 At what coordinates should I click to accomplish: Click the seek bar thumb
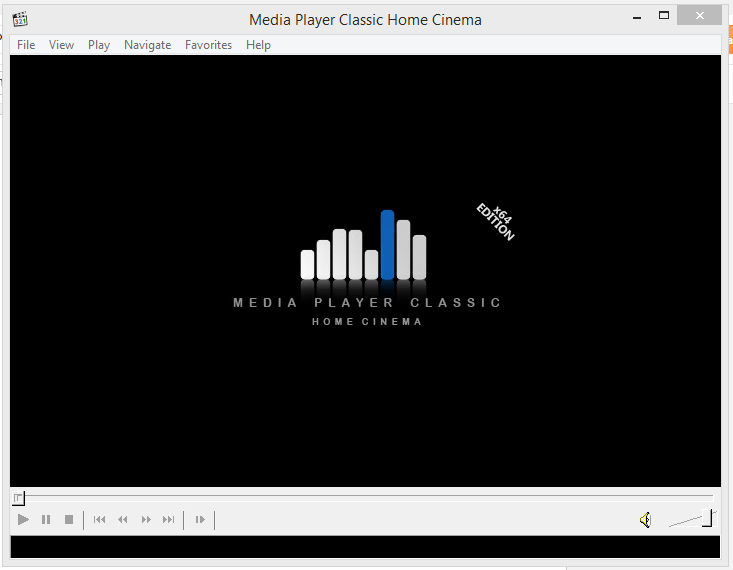[18, 498]
